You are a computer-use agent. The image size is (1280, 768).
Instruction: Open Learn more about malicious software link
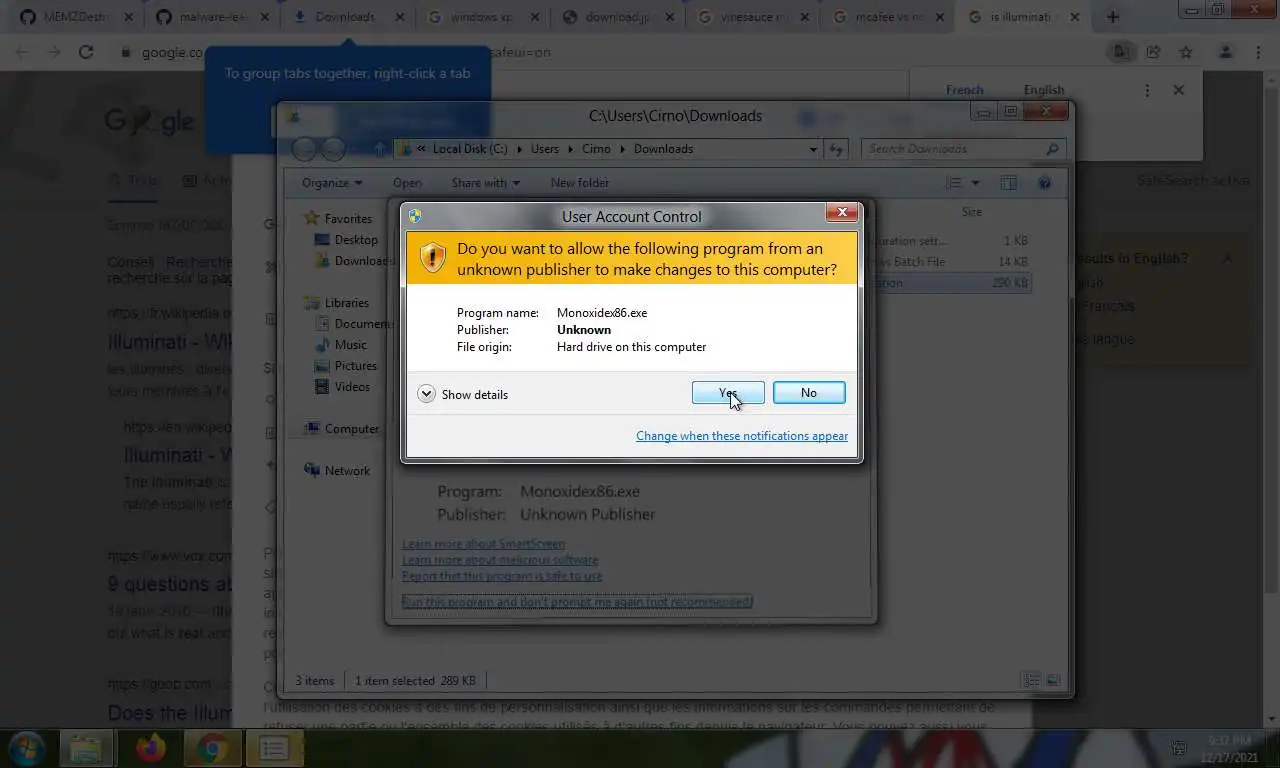[x=500, y=560]
